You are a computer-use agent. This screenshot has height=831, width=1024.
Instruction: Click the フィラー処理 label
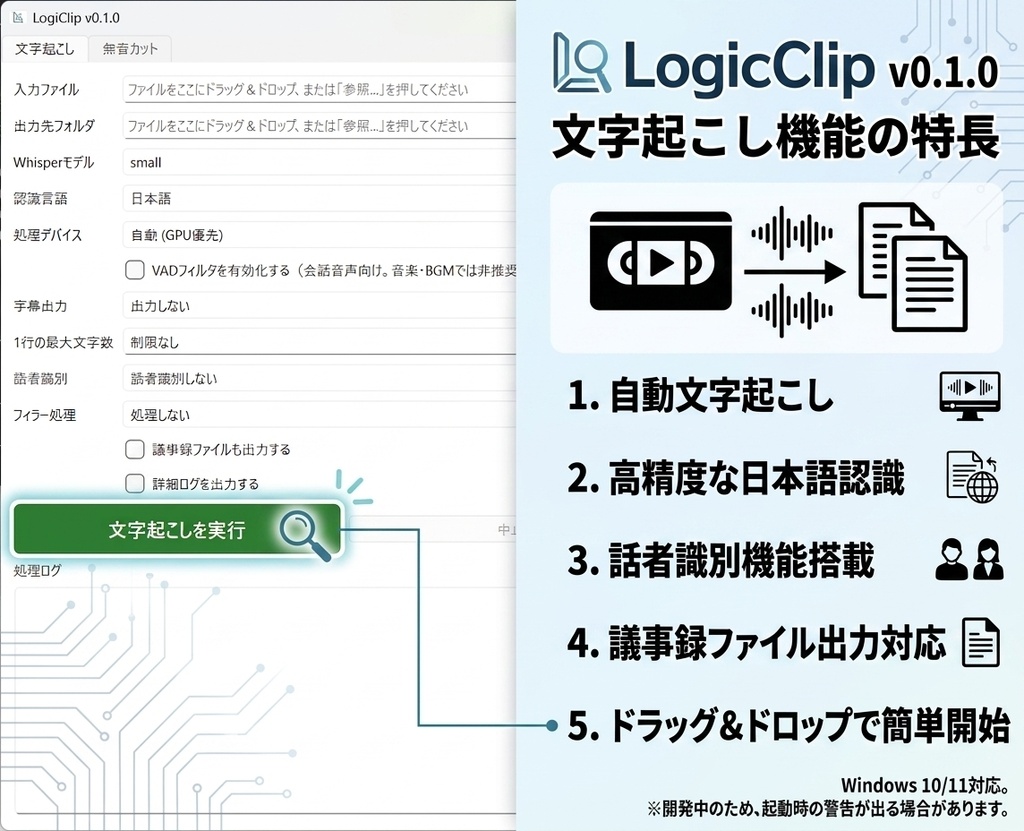click(x=44, y=415)
